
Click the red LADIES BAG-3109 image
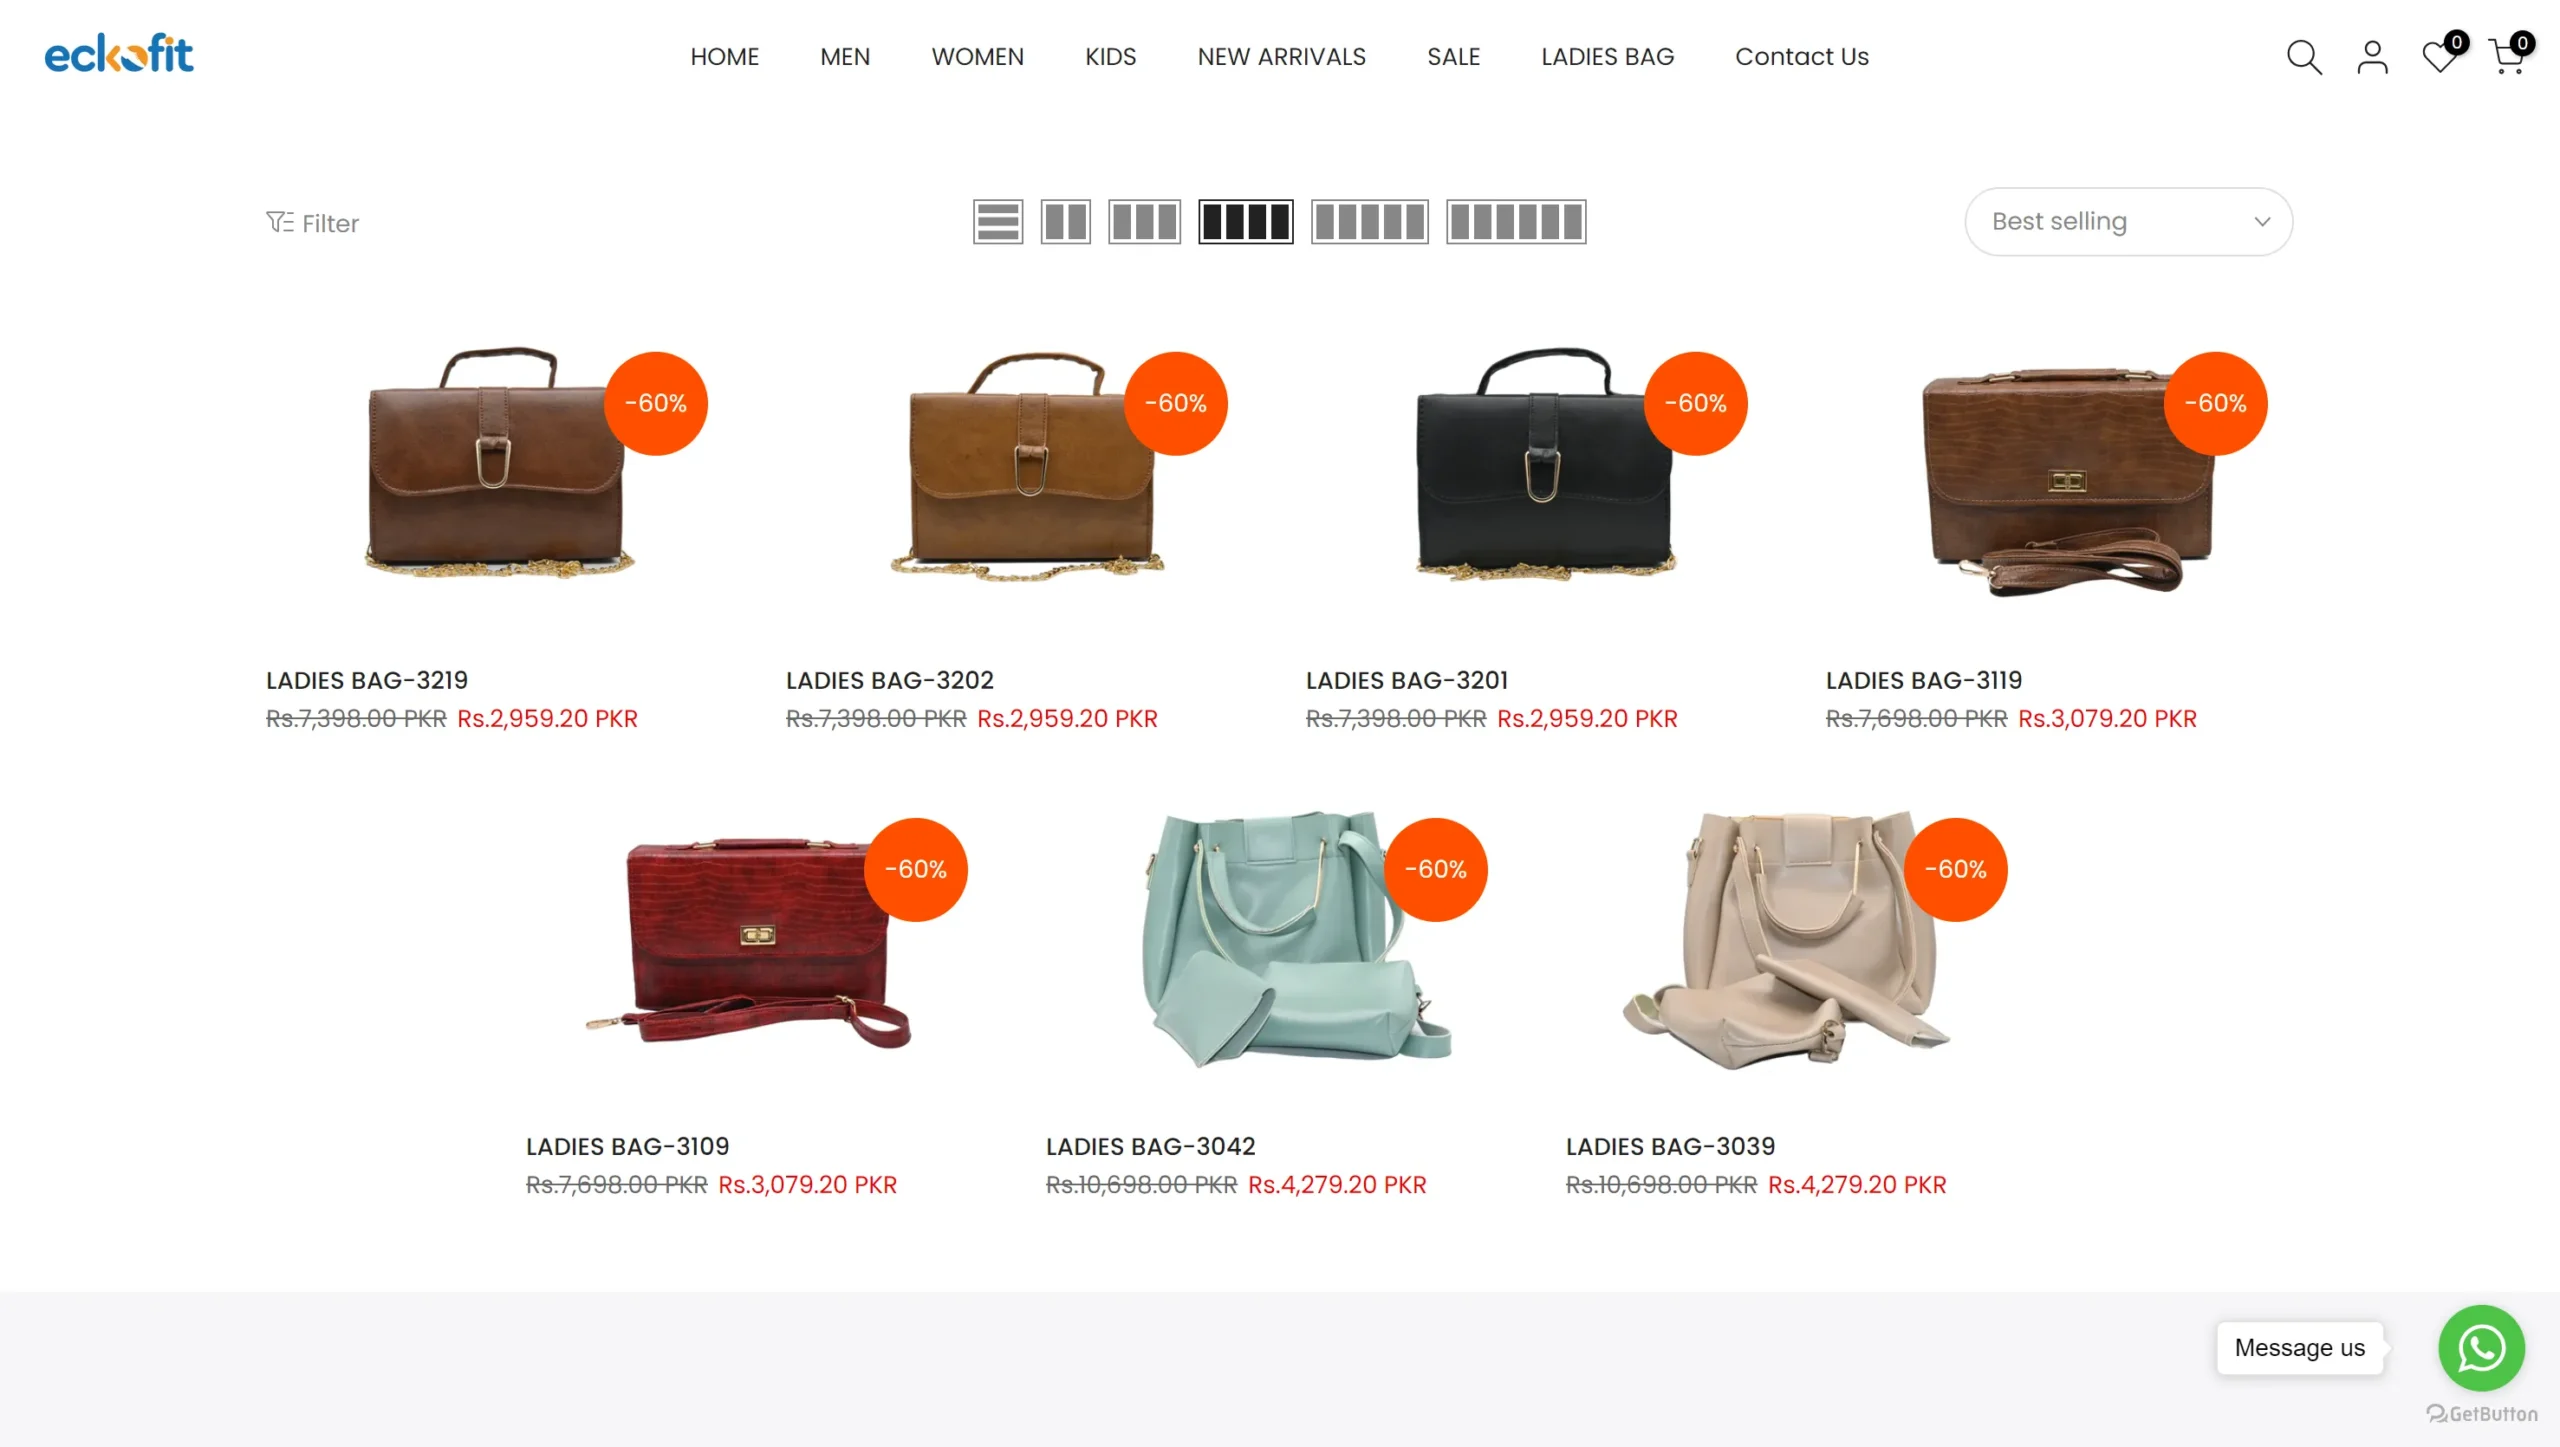tap(756, 942)
